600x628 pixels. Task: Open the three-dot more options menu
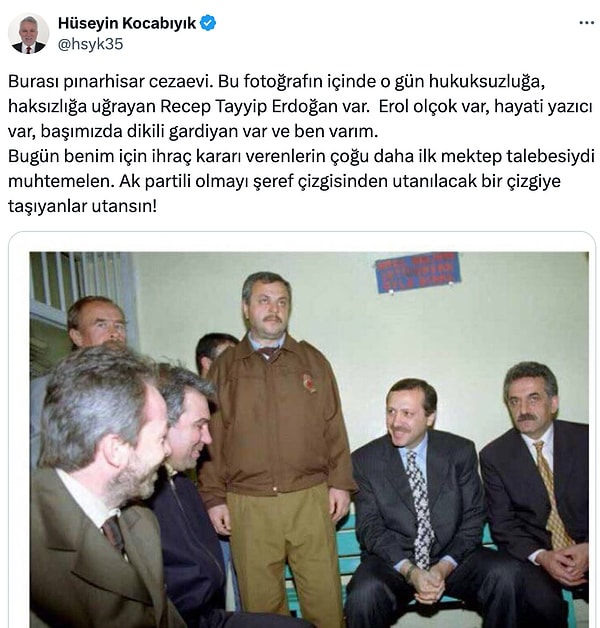[x=586, y=23]
